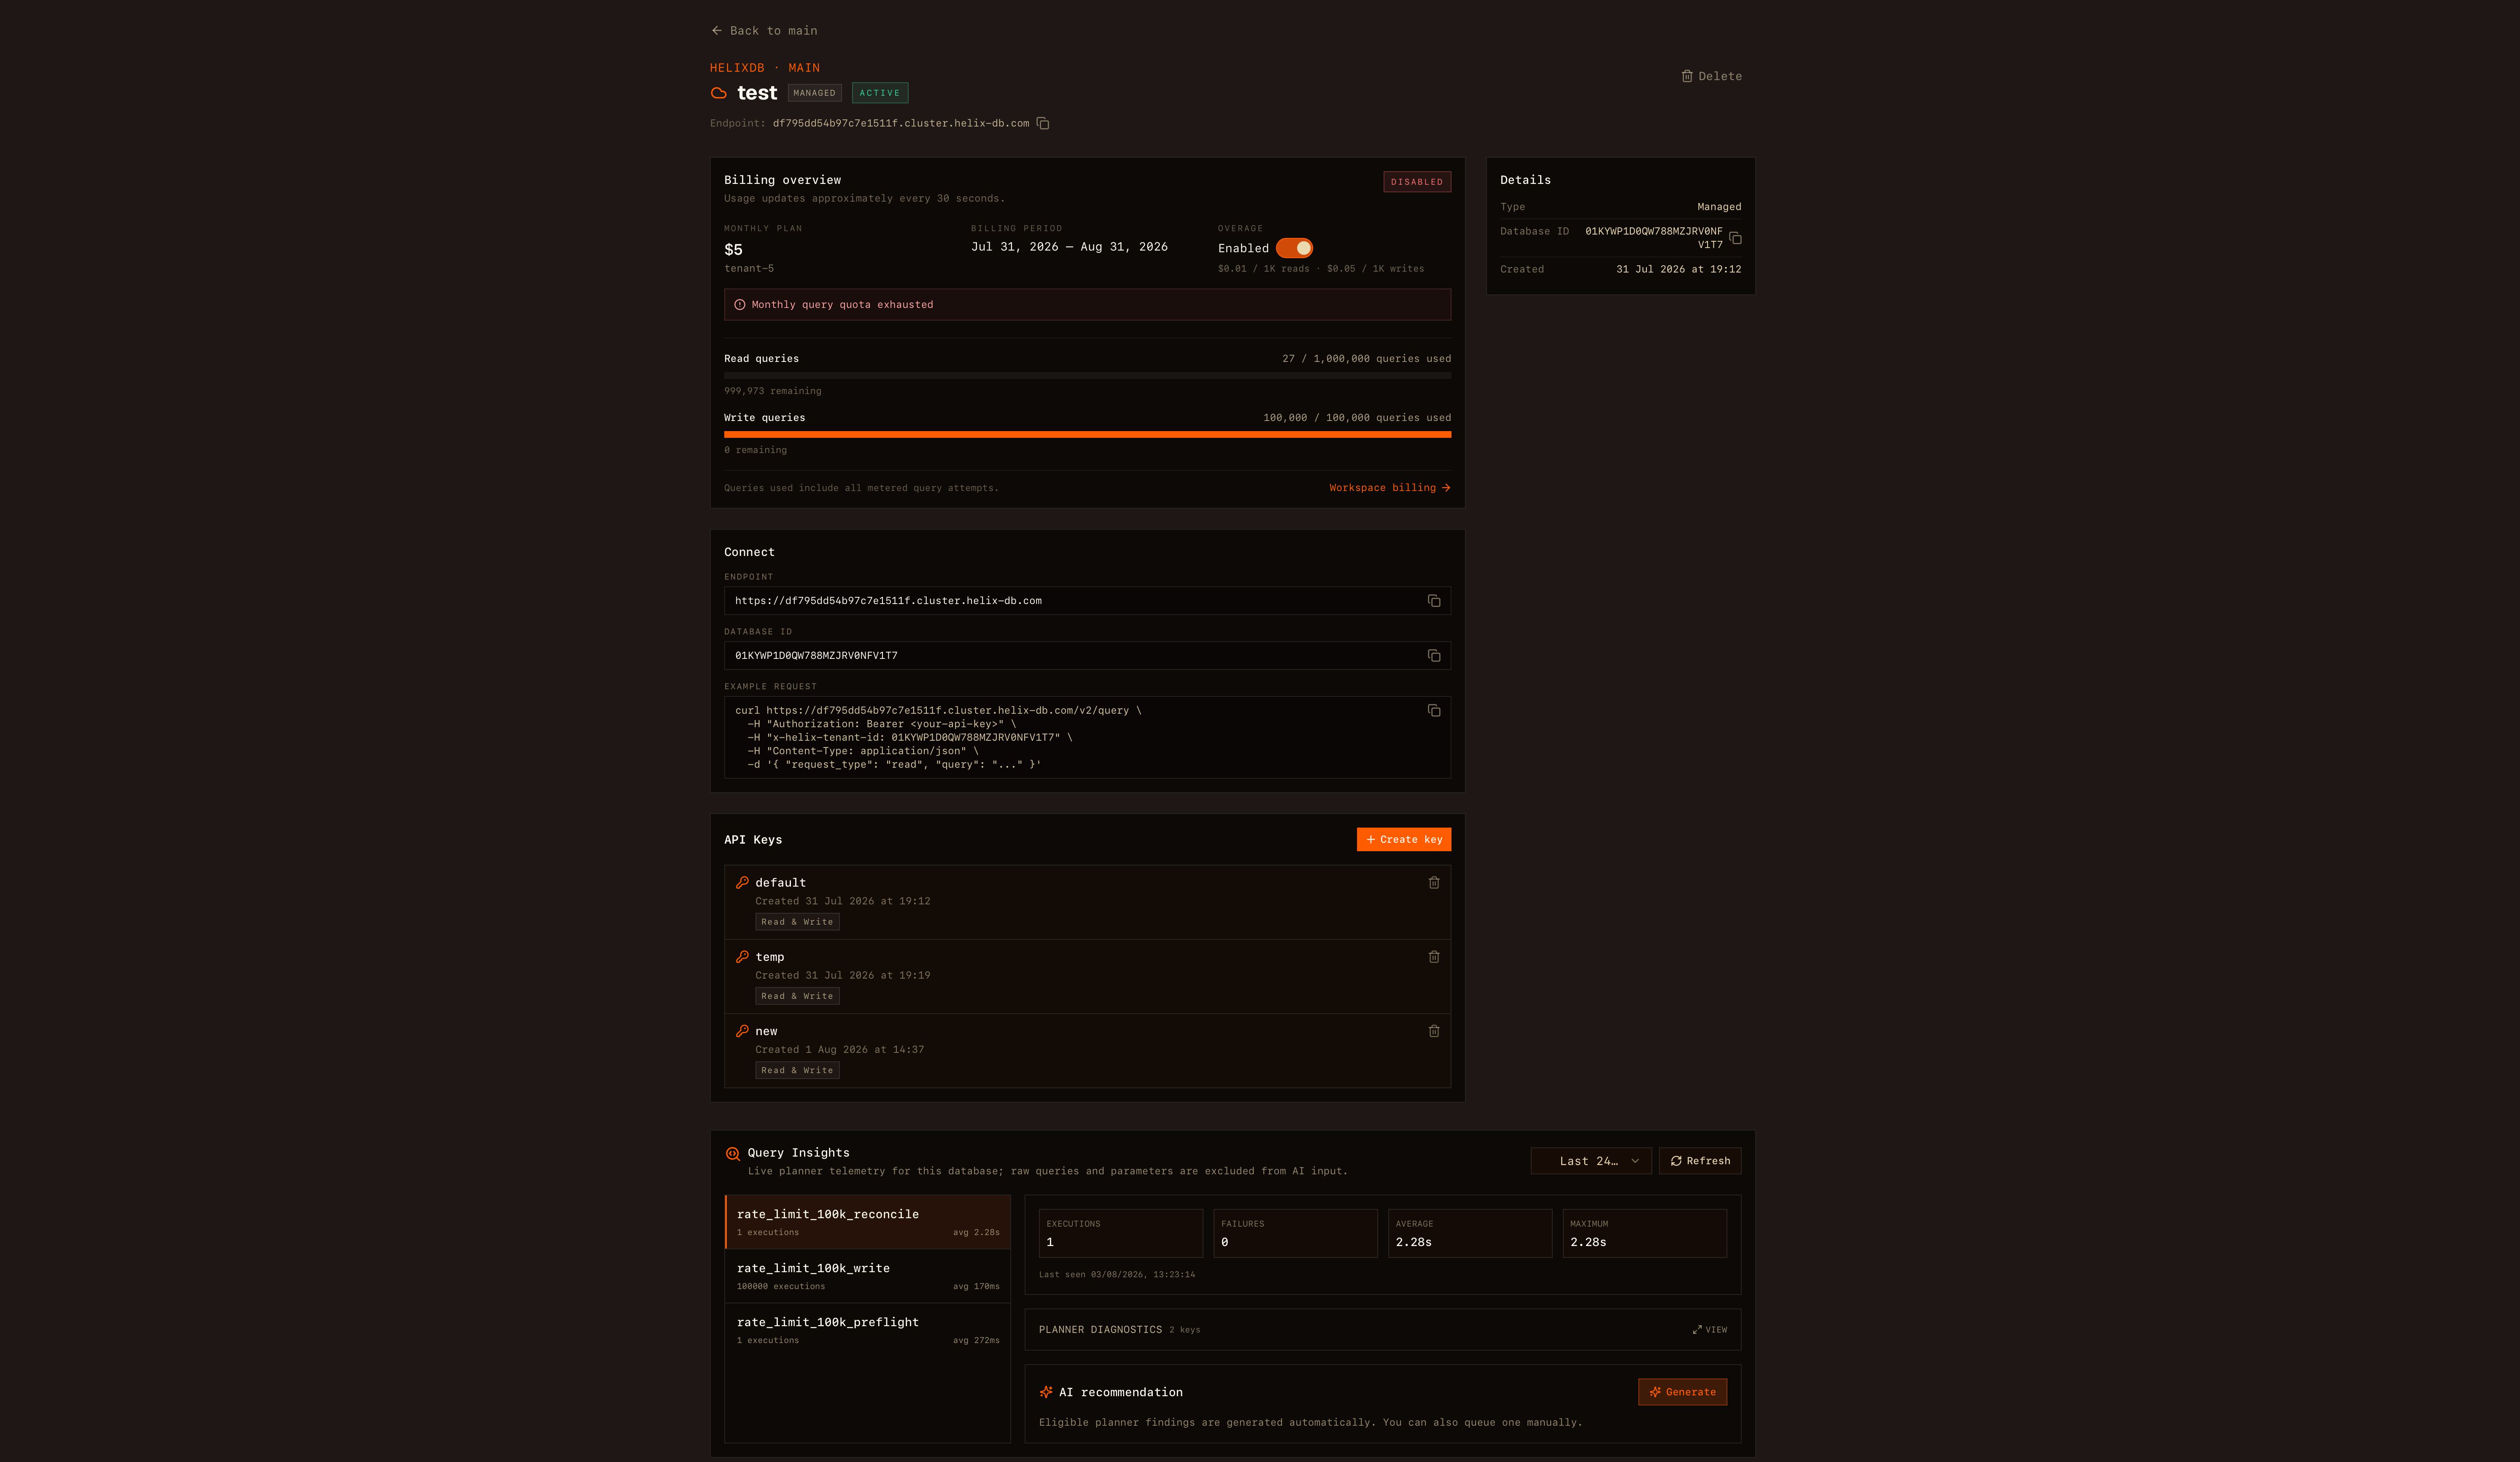Click Read & Write badge on new key

click(x=797, y=1070)
